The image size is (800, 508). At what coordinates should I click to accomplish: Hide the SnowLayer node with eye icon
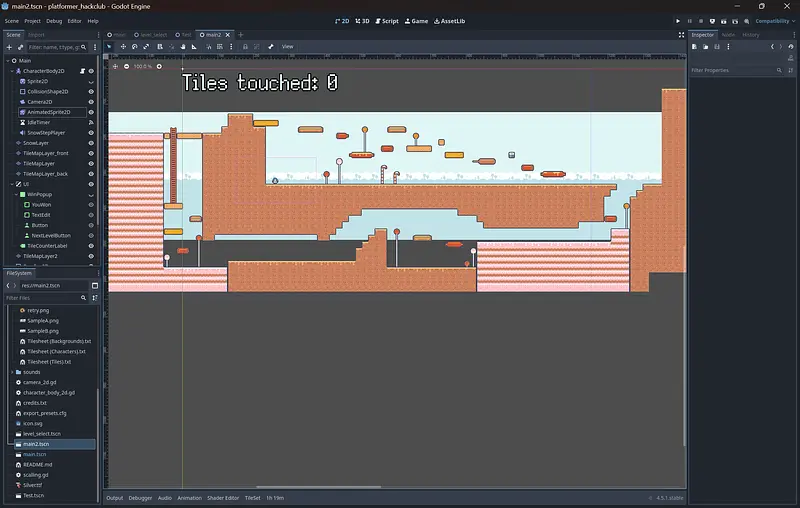pos(91,143)
